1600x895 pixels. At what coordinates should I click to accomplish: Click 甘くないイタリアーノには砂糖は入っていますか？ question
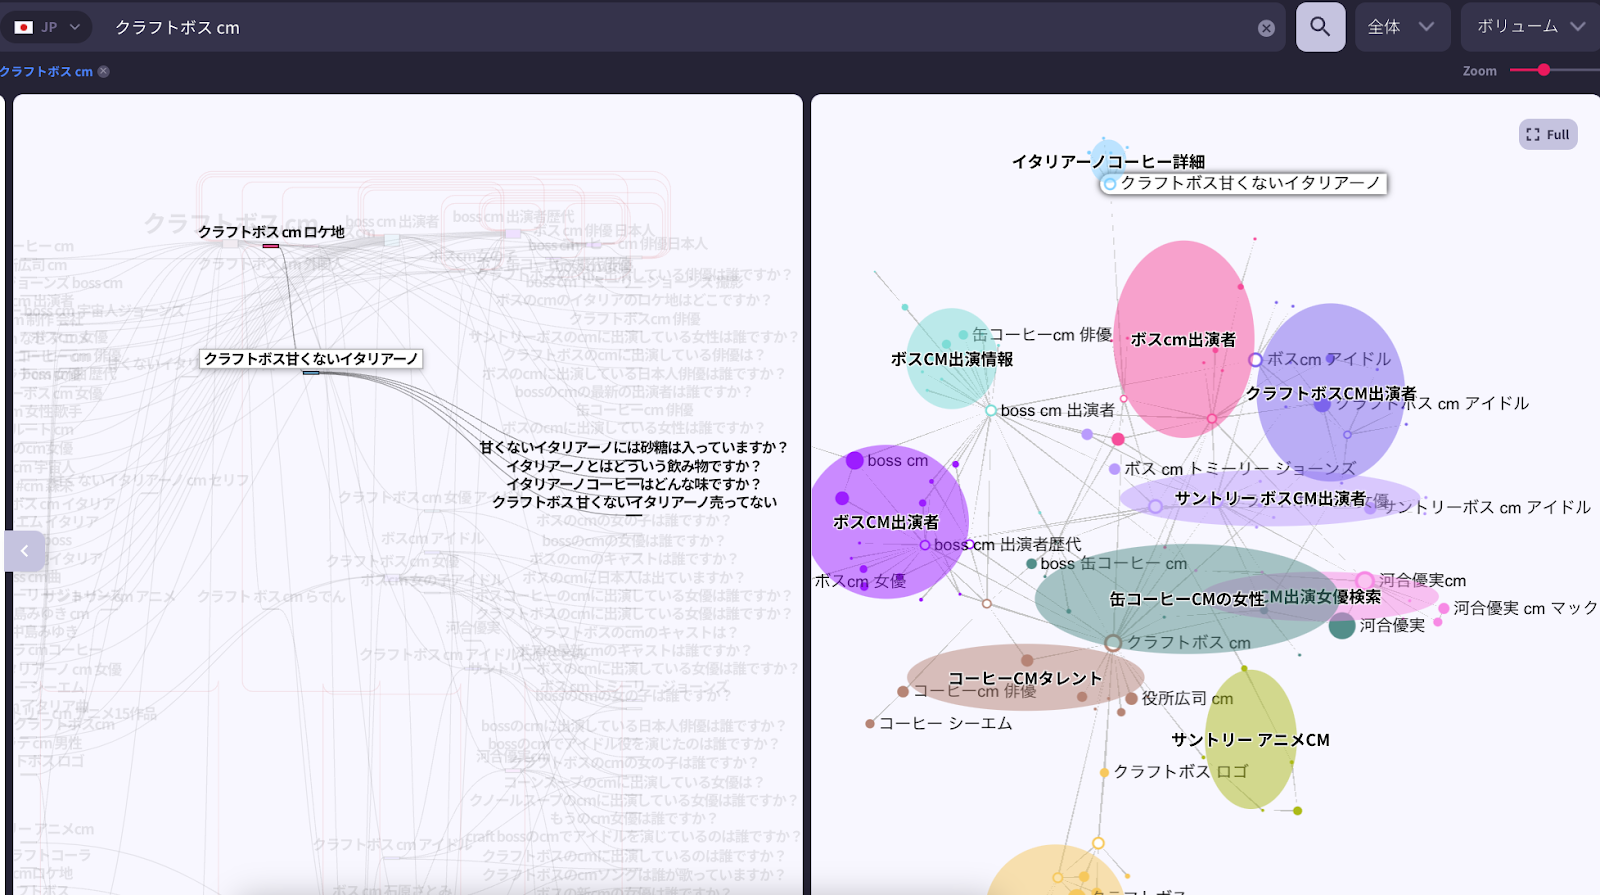pos(634,448)
